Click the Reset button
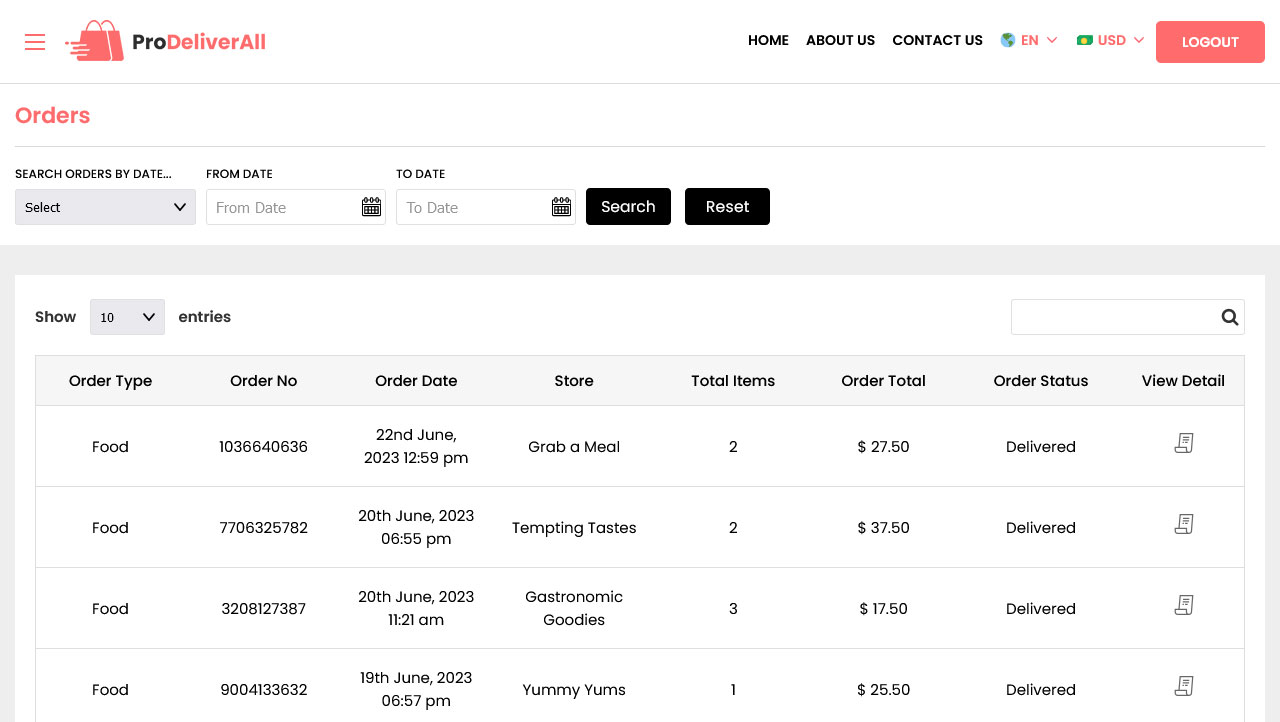1280x722 pixels. [x=727, y=206]
